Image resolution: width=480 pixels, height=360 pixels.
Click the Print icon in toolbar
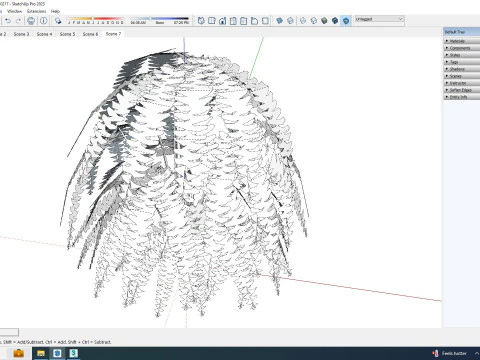pyautogui.click(x=31, y=21)
